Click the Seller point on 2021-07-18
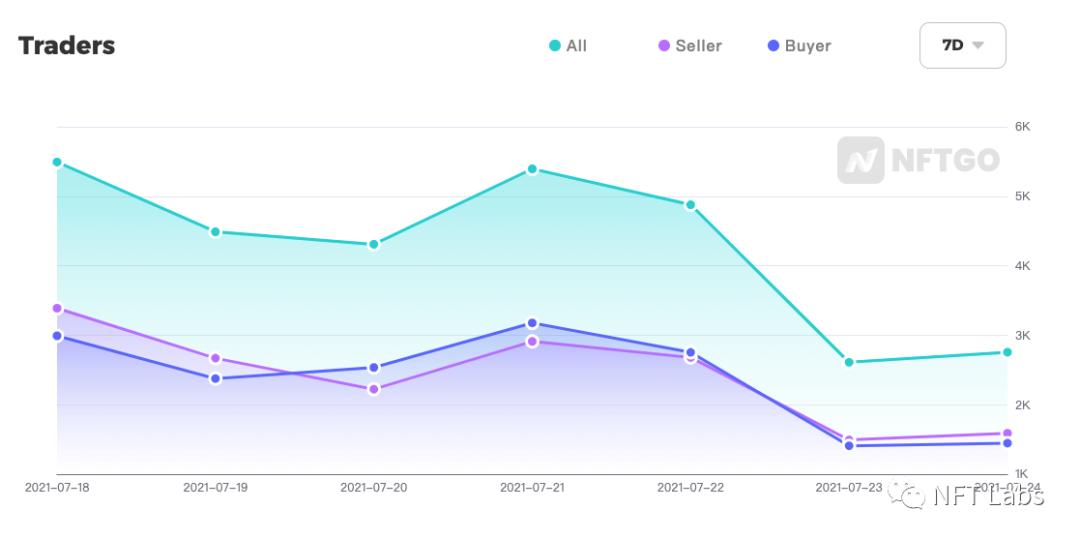 pos(57,309)
